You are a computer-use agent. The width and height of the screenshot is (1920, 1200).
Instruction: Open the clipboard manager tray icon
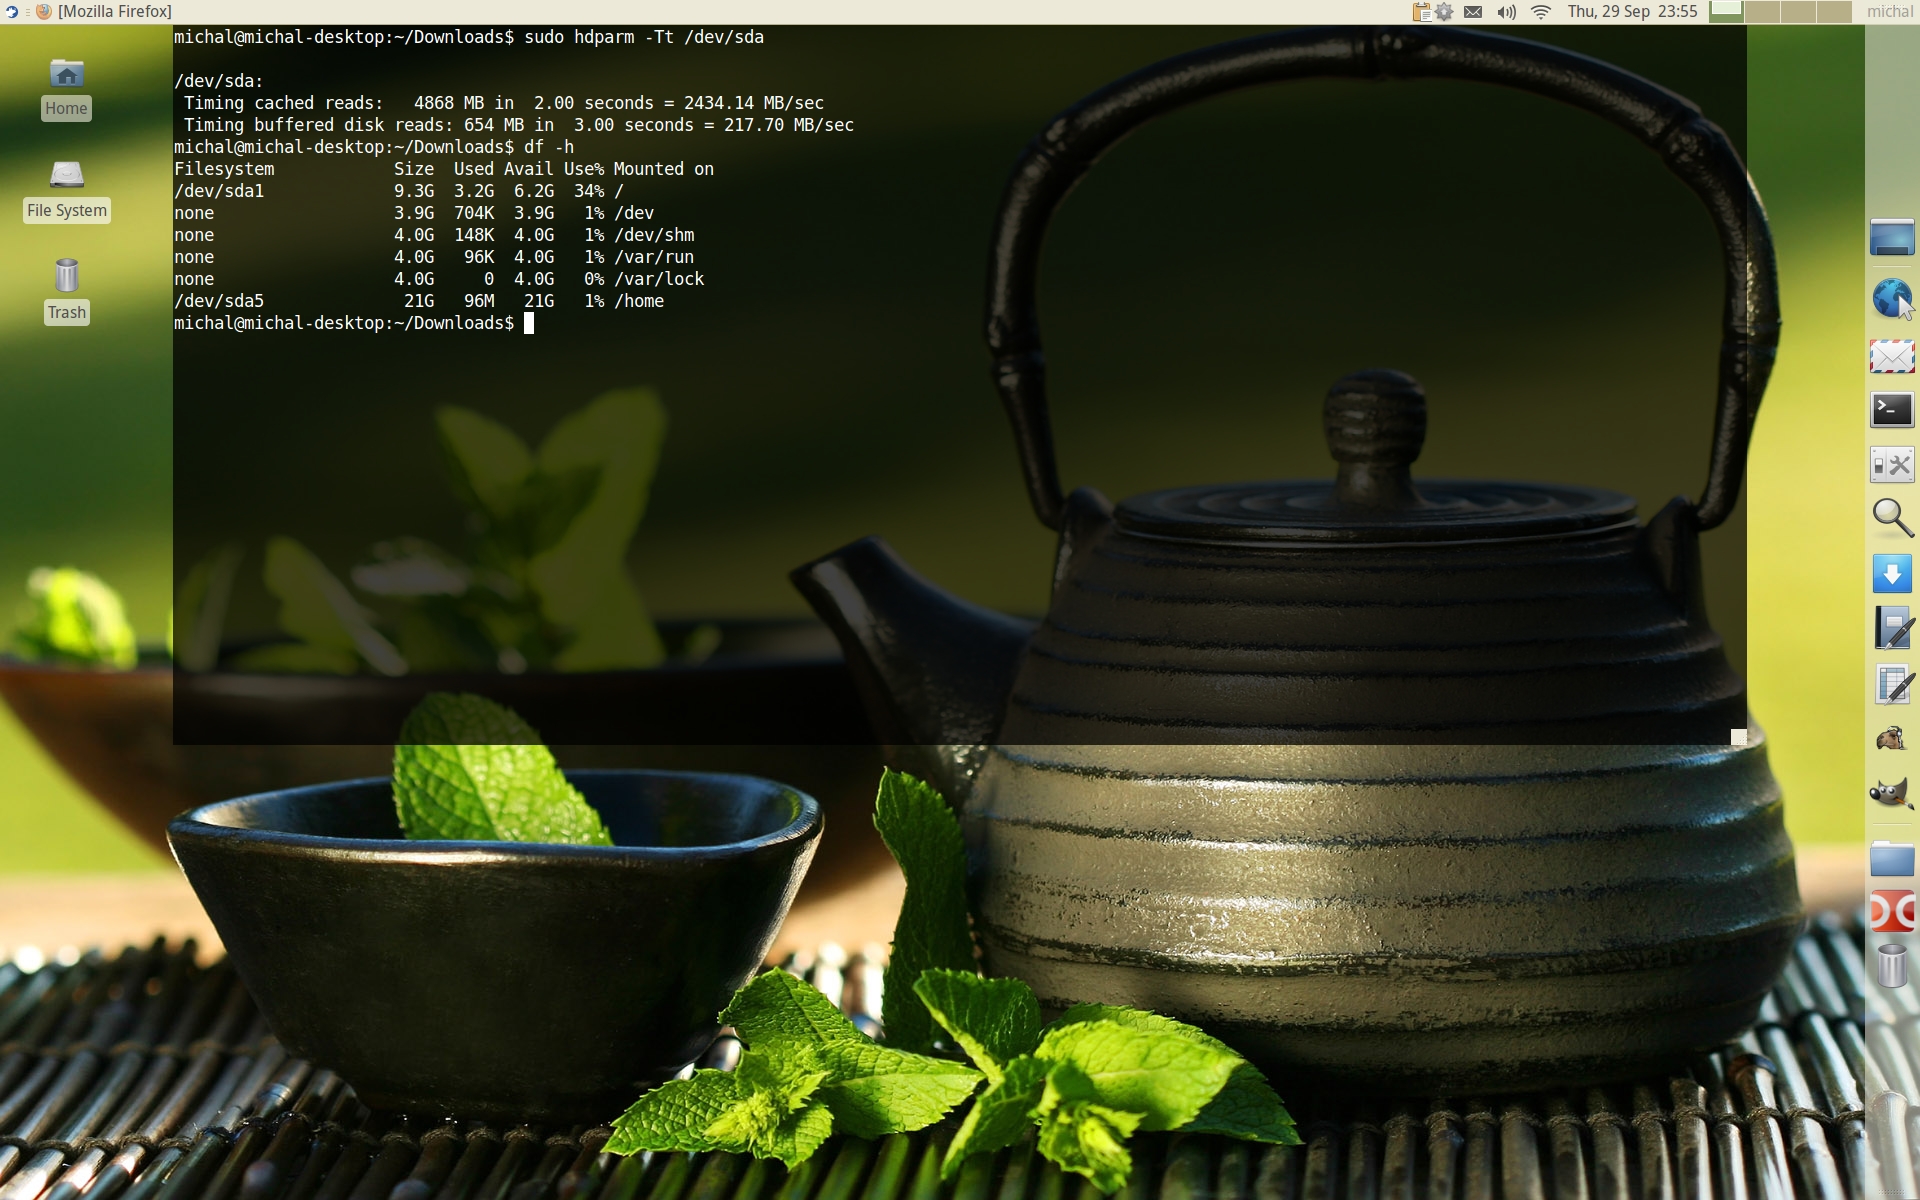[1421, 12]
